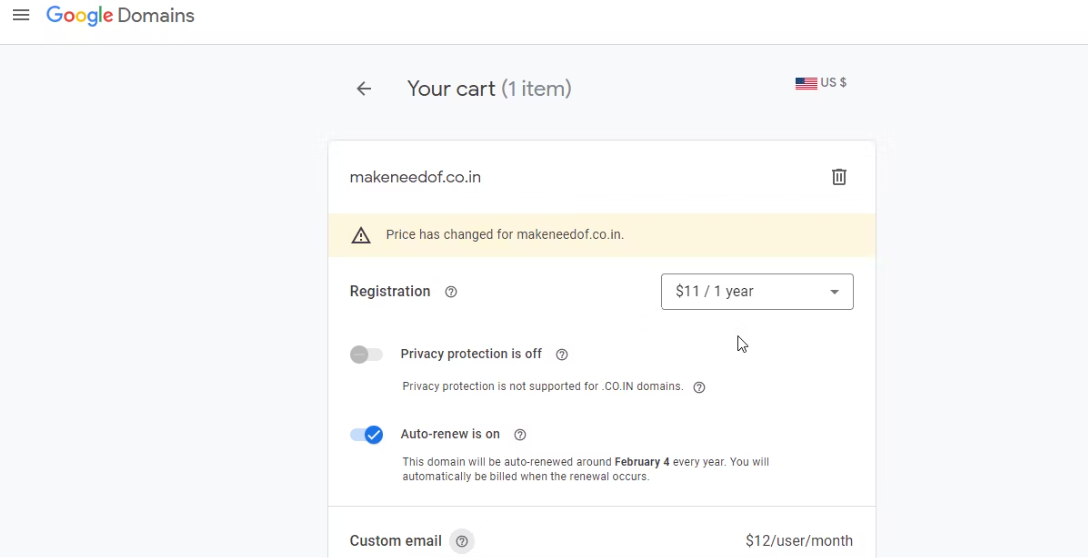Image resolution: width=1088 pixels, height=558 pixels.
Task: Expand the $11 / 1 year registration dropdown
Action: click(757, 292)
